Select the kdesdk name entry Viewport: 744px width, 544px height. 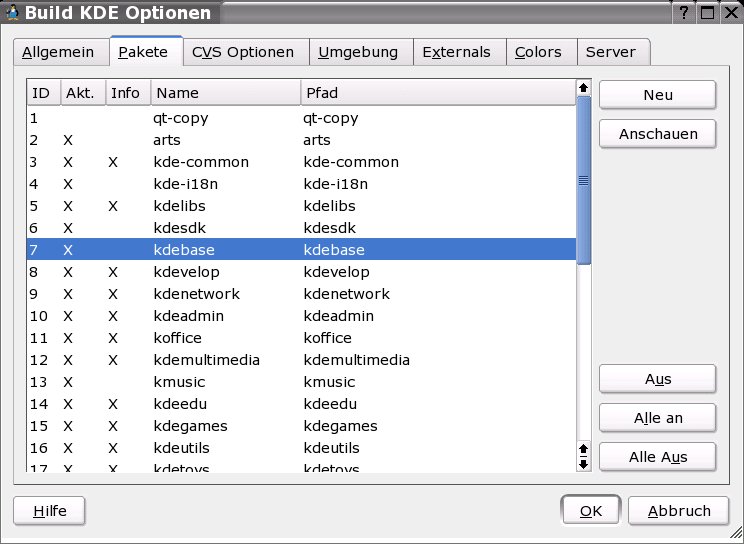tap(179, 228)
